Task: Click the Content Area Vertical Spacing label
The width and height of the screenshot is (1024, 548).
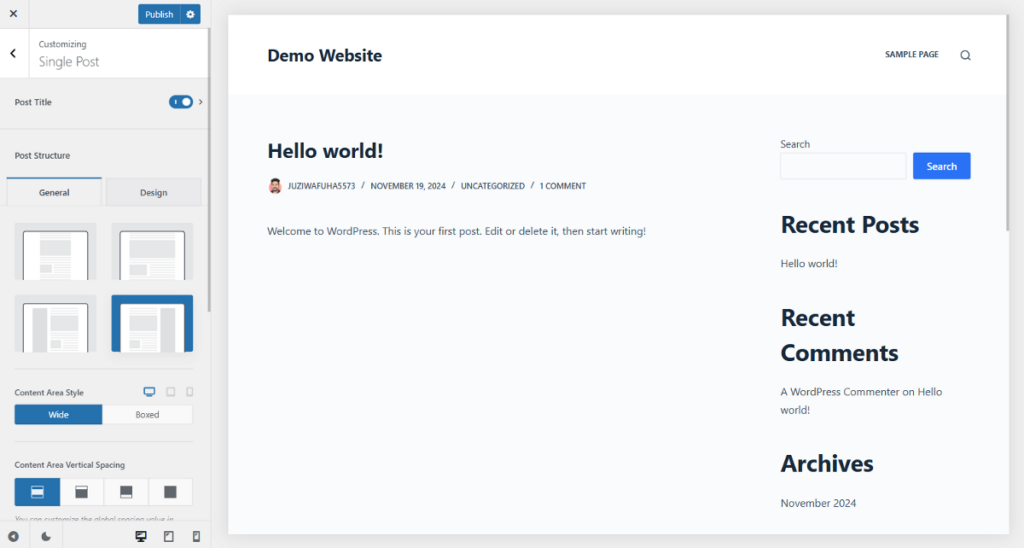Action: [x=70, y=465]
